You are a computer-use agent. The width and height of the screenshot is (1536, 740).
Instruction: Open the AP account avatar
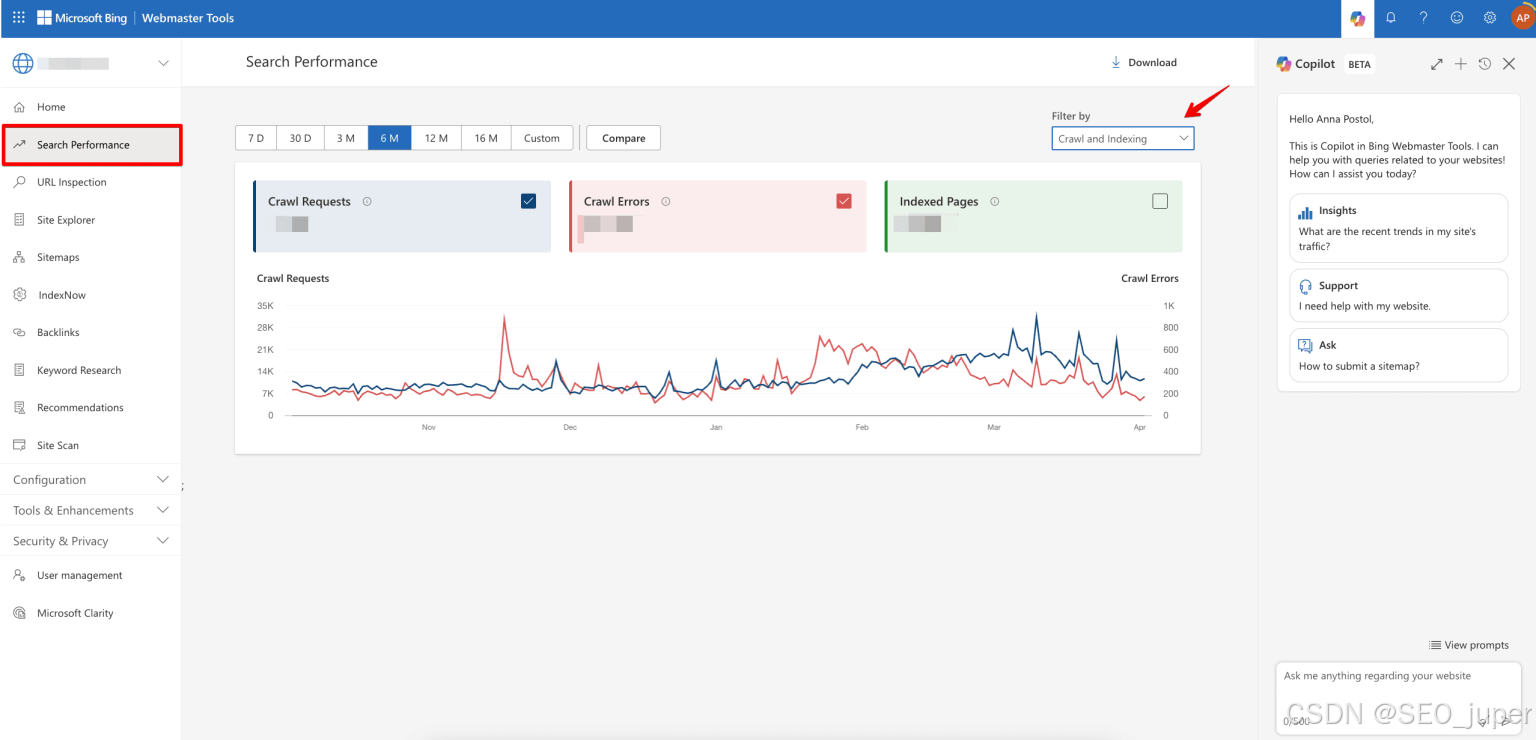click(x=1522, y=18)
